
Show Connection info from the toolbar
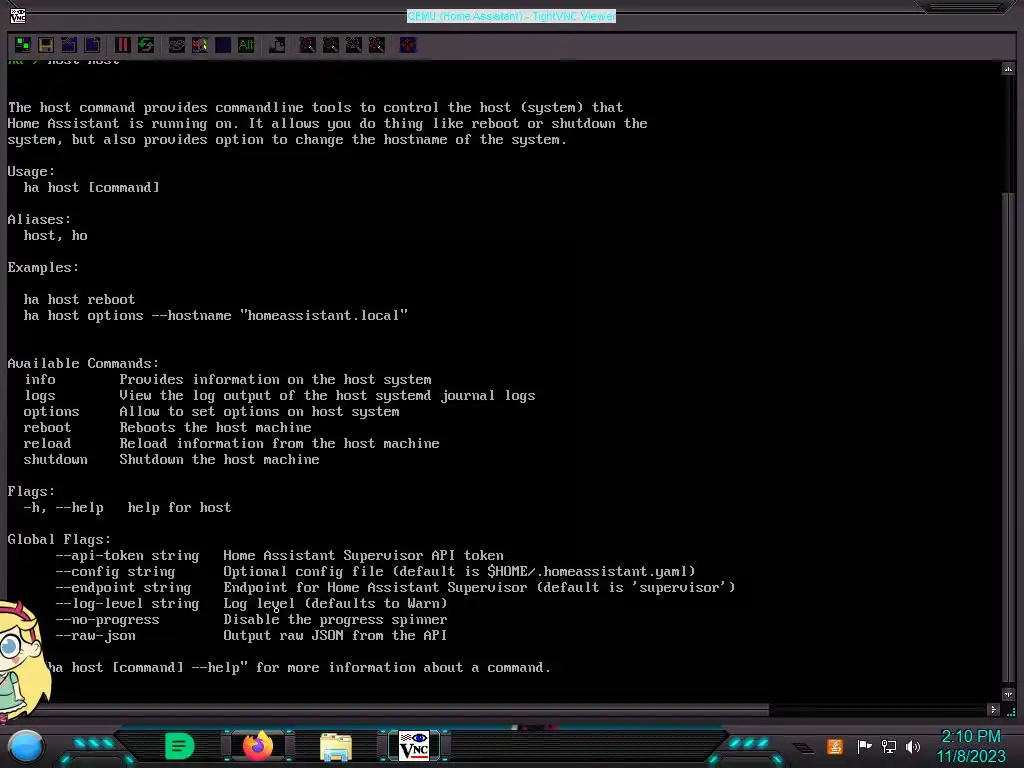(93, 44)
